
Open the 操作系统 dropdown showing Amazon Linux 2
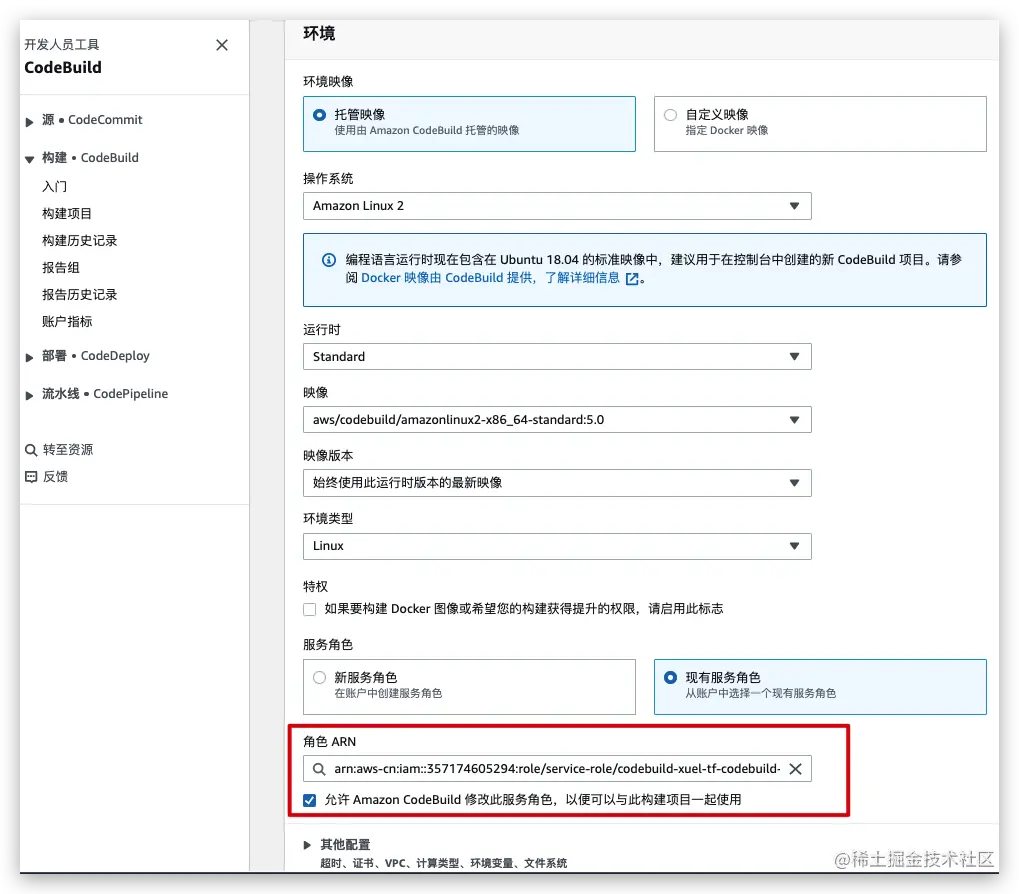tap(557, 206)
